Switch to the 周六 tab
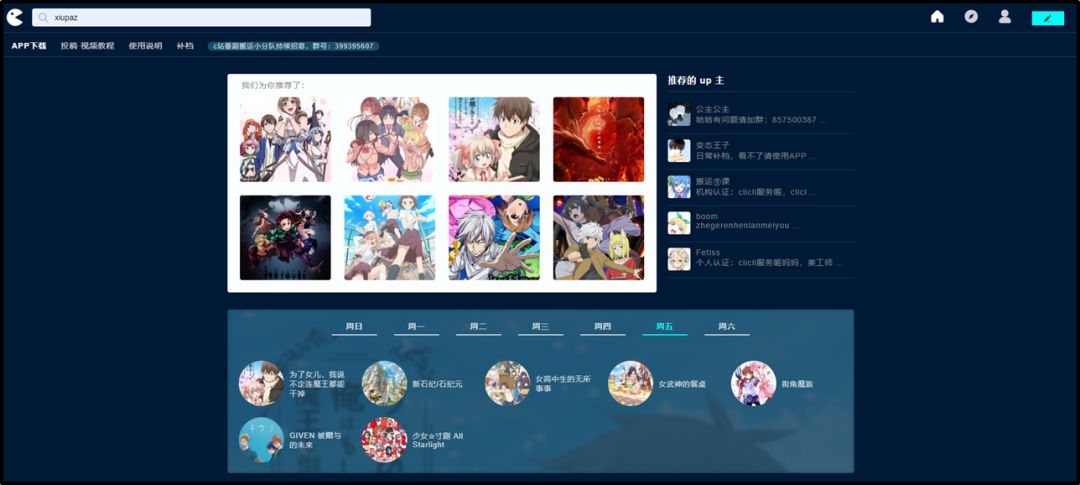Image resolution: width=1080 pixels, height=485 pixels. (727, 327)
